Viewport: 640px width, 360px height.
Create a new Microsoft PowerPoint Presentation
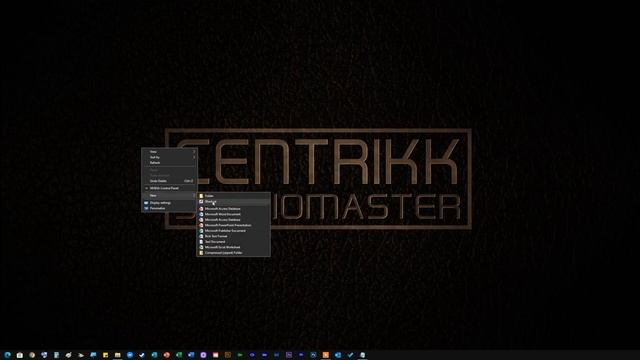click(x=233, y=225)
